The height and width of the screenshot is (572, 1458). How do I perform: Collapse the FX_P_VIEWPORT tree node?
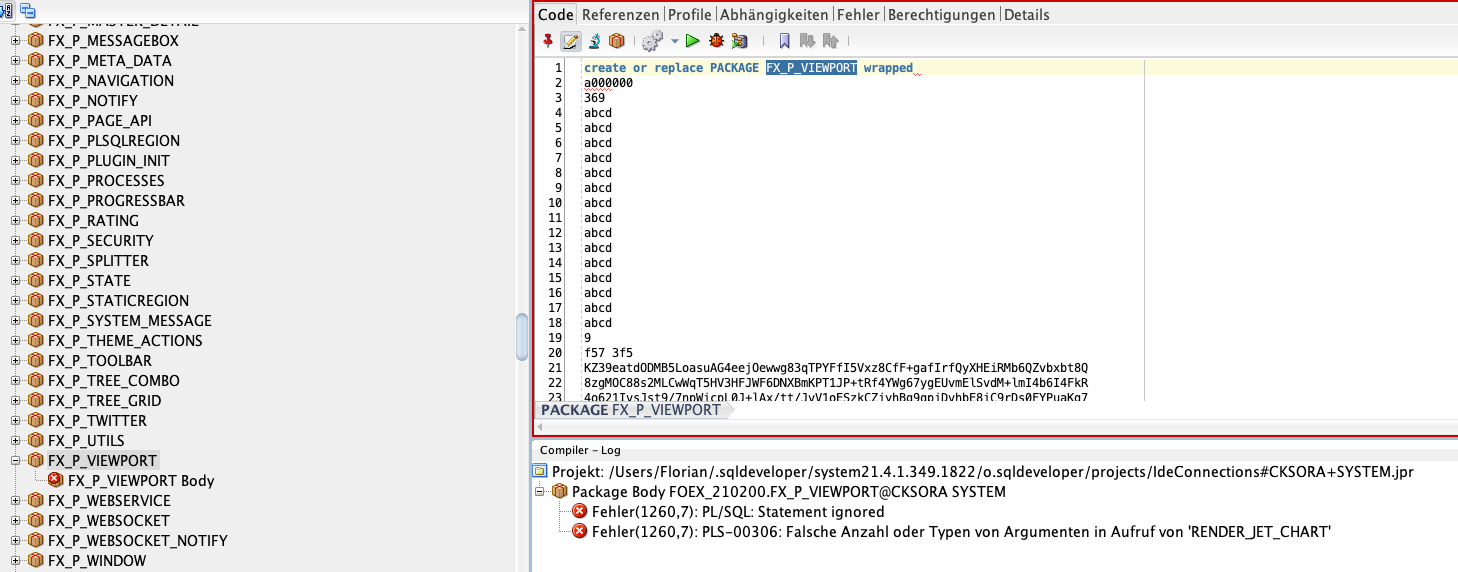(x=15, y=461)
